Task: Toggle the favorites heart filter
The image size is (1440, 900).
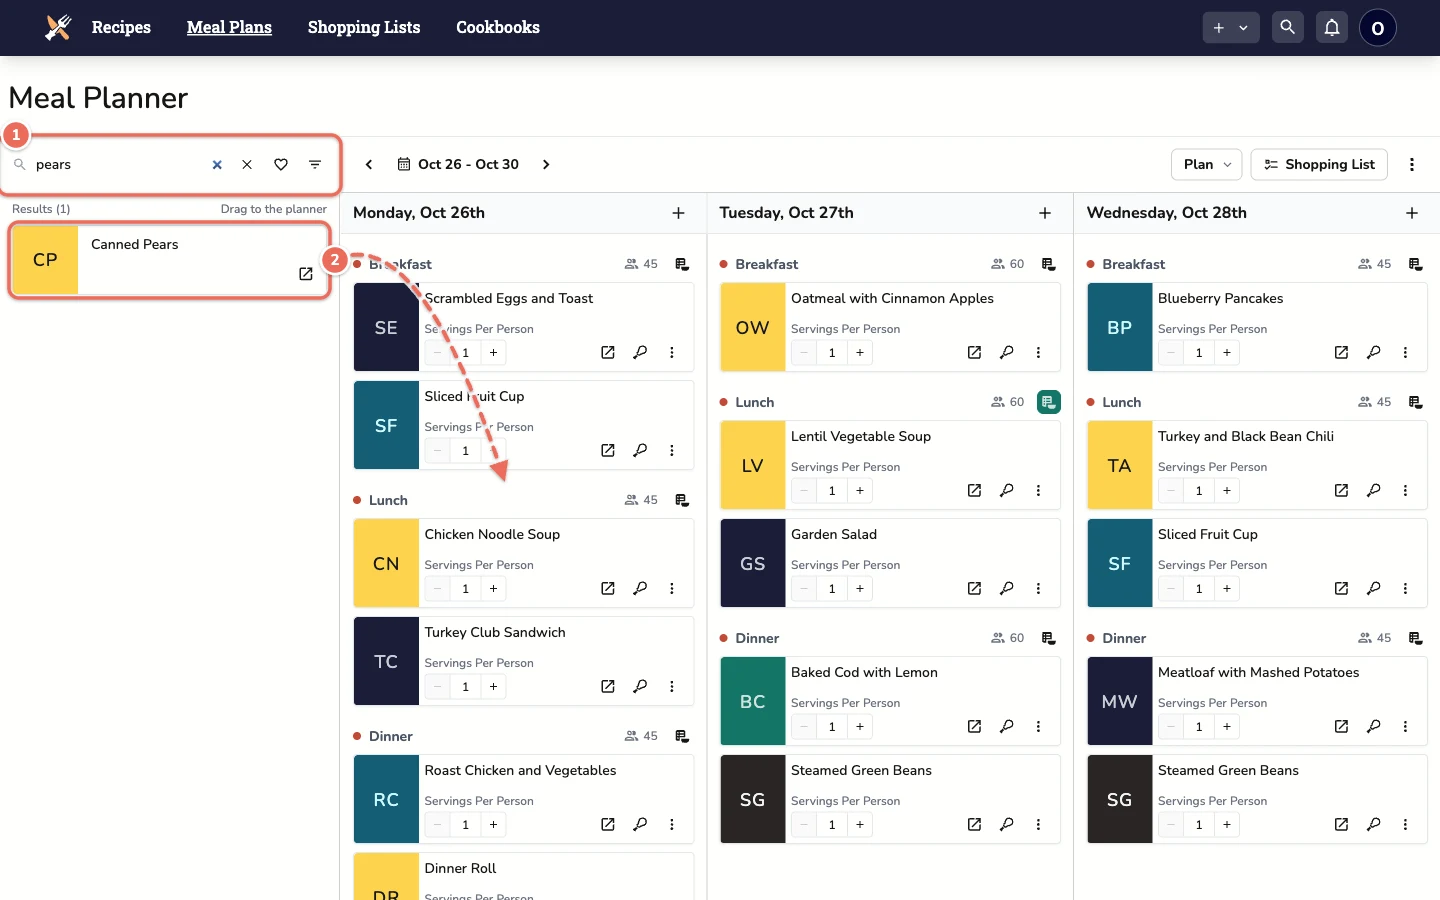Action: 281,164
